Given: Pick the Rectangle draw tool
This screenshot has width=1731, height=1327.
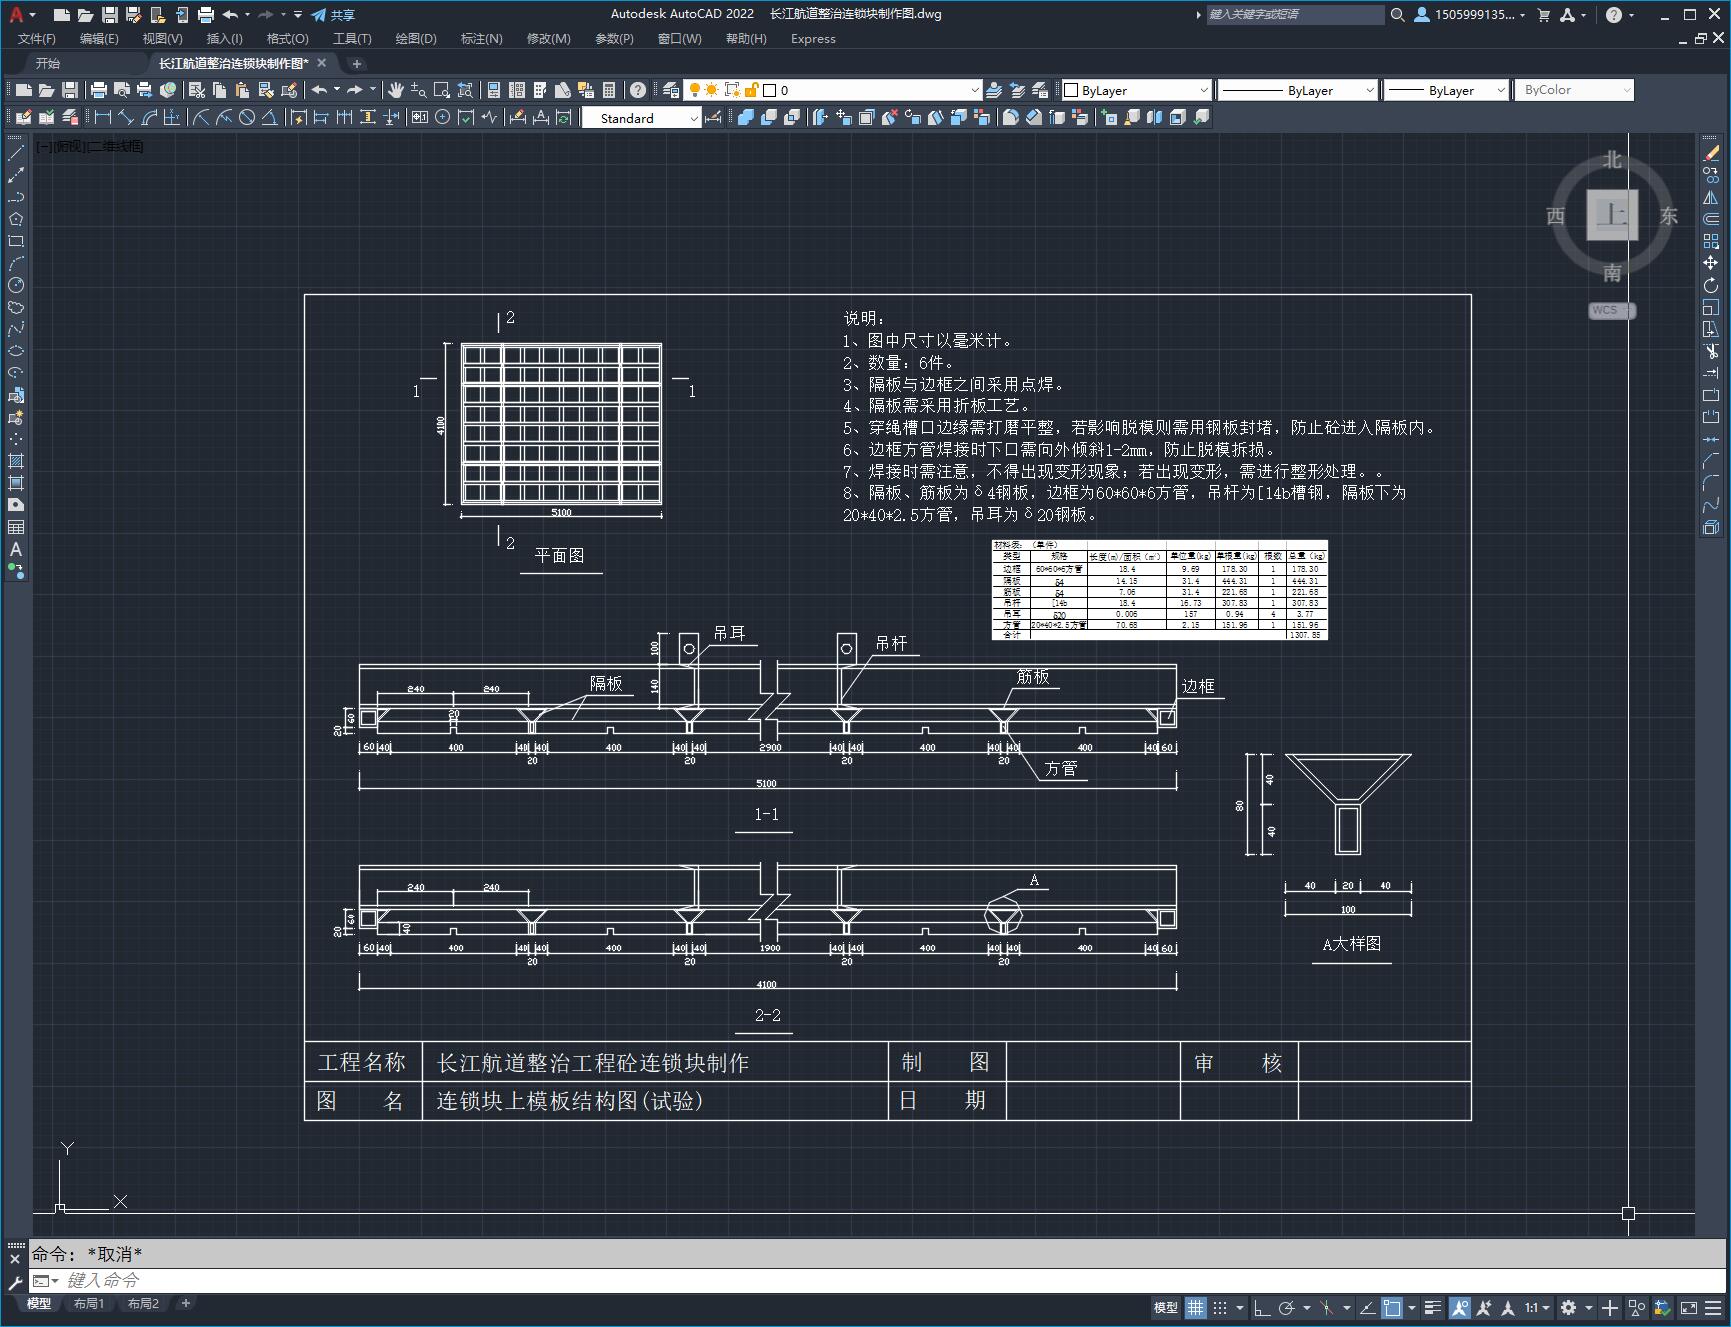Looking at the screenshot, I should (x=16, y=241).
